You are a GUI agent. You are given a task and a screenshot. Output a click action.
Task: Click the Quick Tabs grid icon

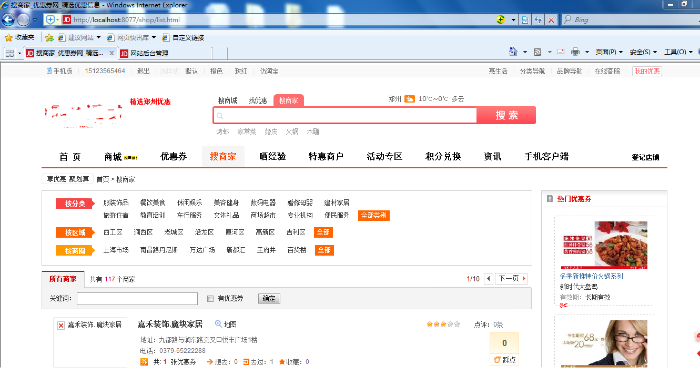(x=9, y=53)
